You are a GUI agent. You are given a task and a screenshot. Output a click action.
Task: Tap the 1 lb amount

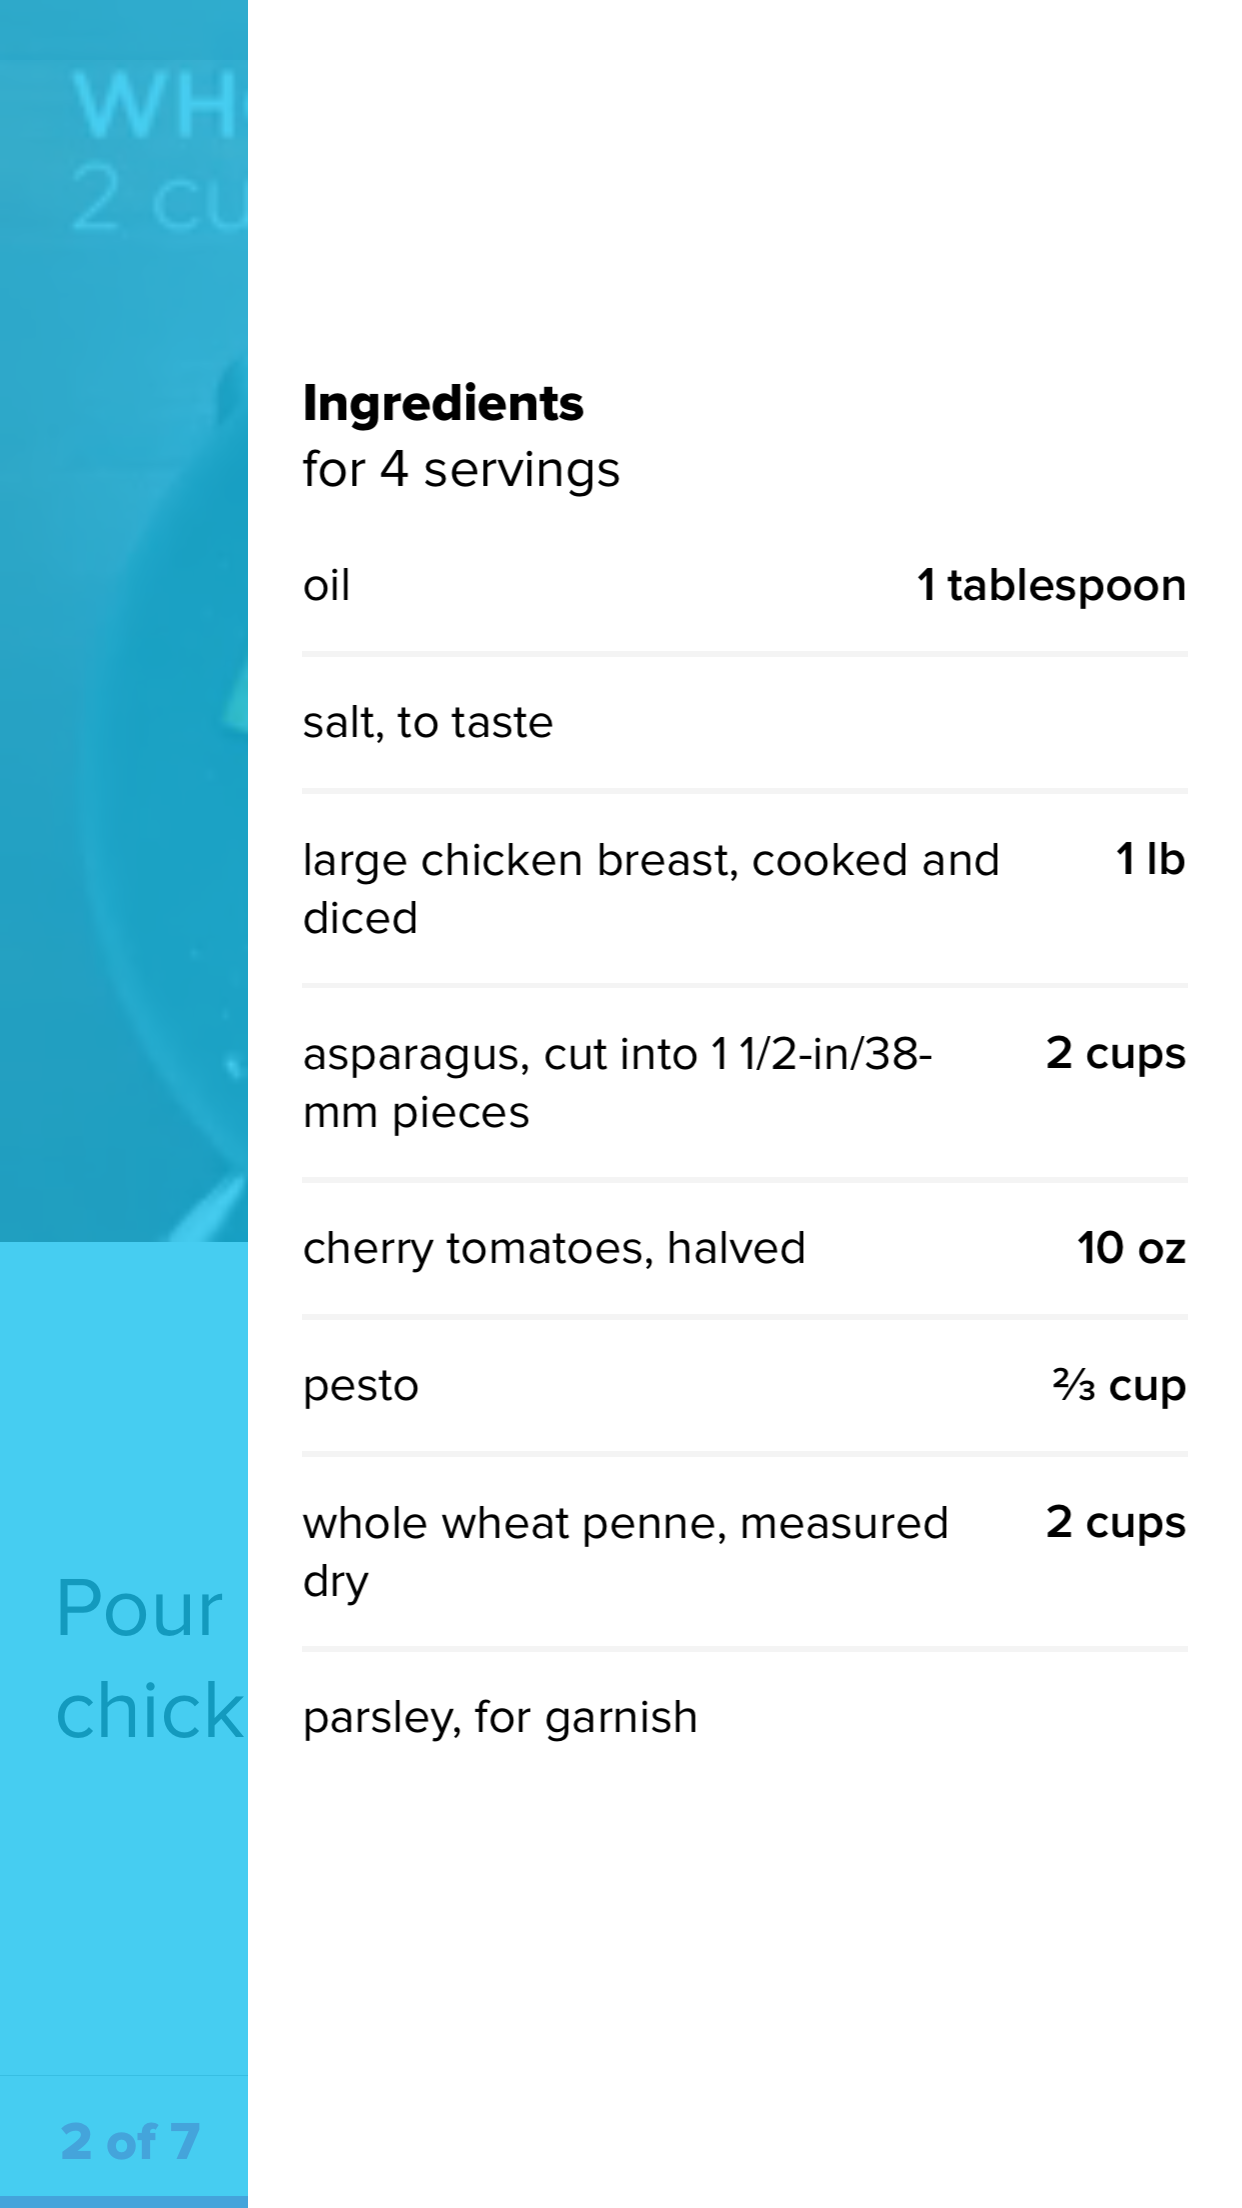tap(1150, 860)
